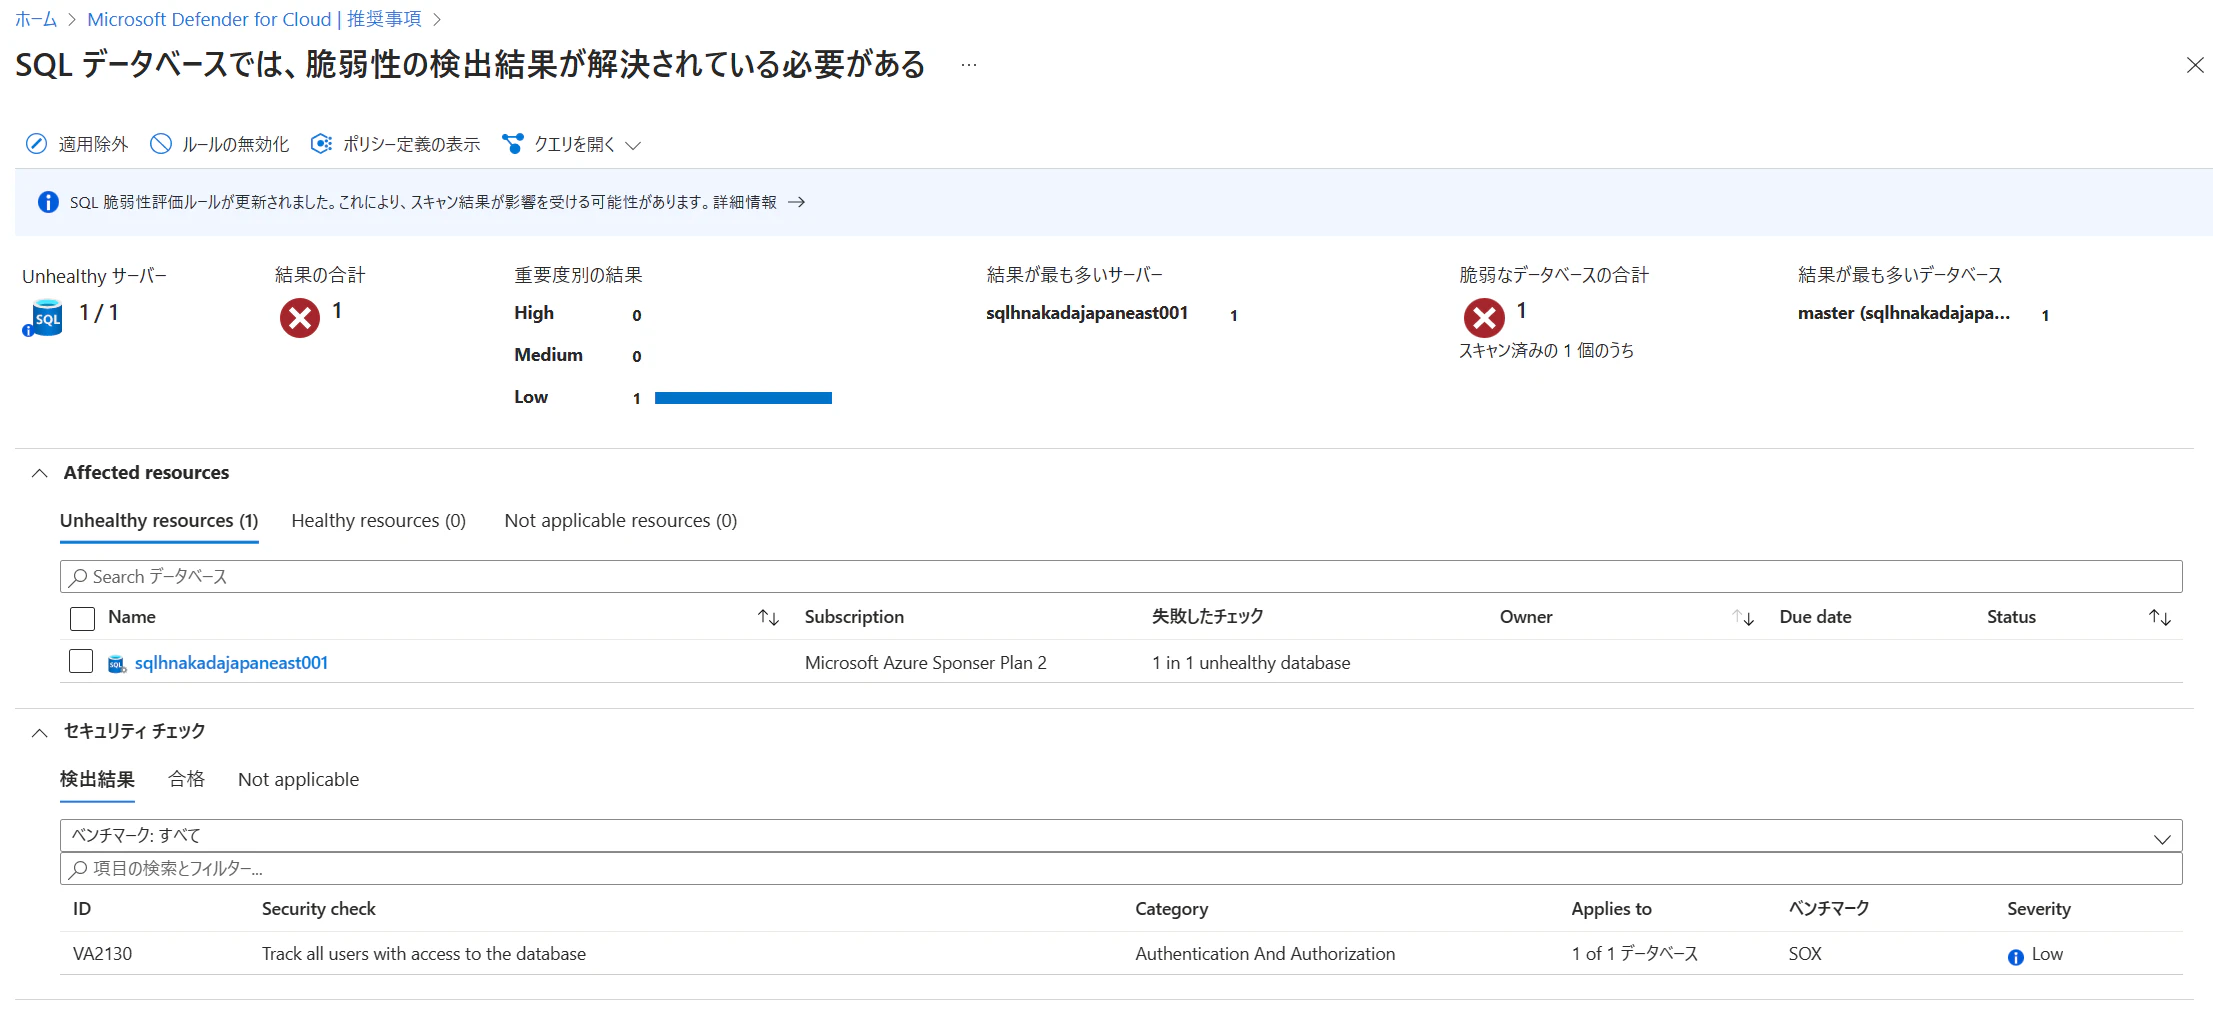
Task: Click '1 of 1 データベース' cell
Action: [x=1634, y=954]
